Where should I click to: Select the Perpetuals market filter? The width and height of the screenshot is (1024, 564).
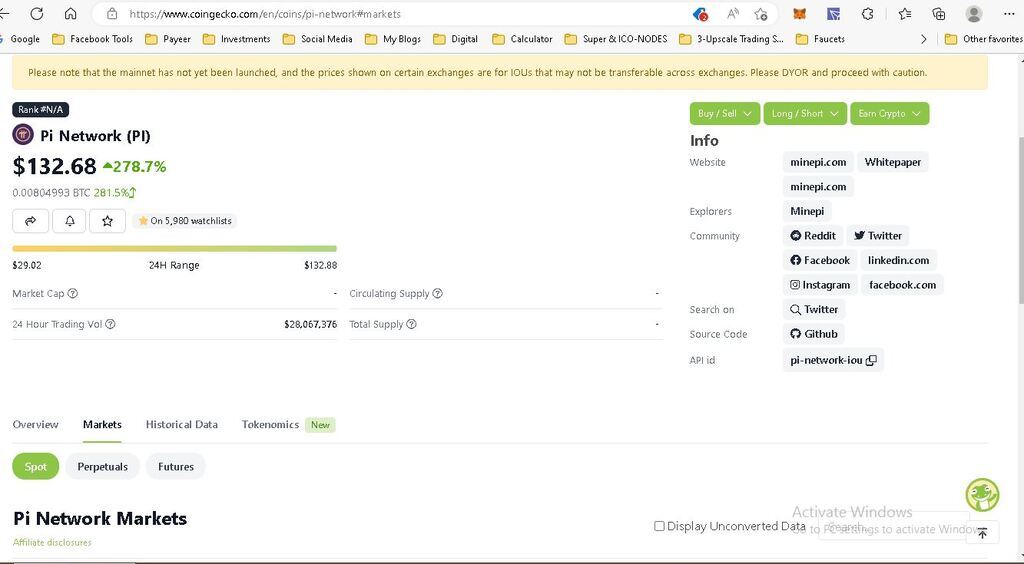(x=102, y=467)
